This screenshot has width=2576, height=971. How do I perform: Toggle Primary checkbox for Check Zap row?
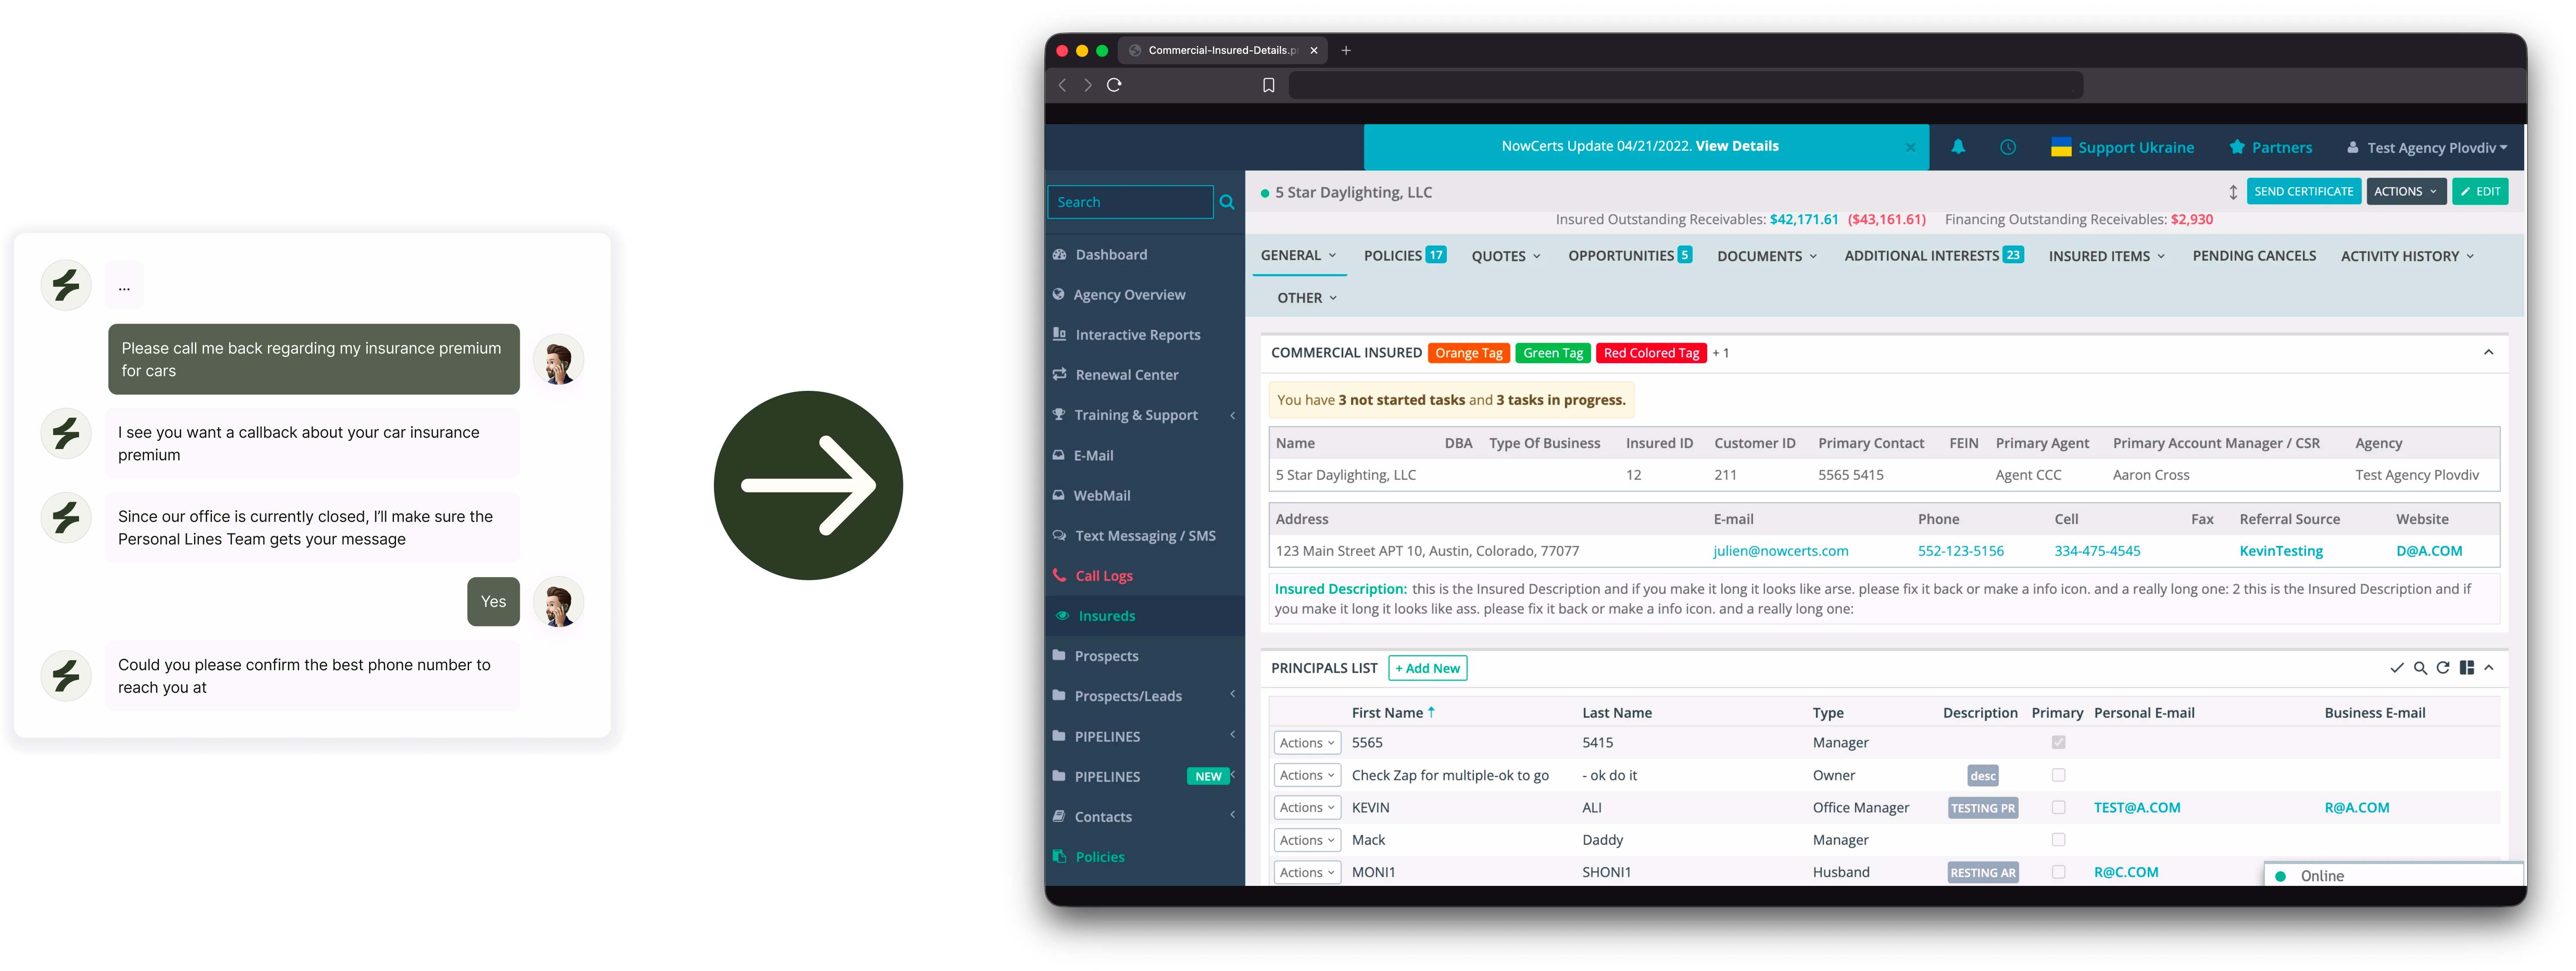(x=2058, y=775)
